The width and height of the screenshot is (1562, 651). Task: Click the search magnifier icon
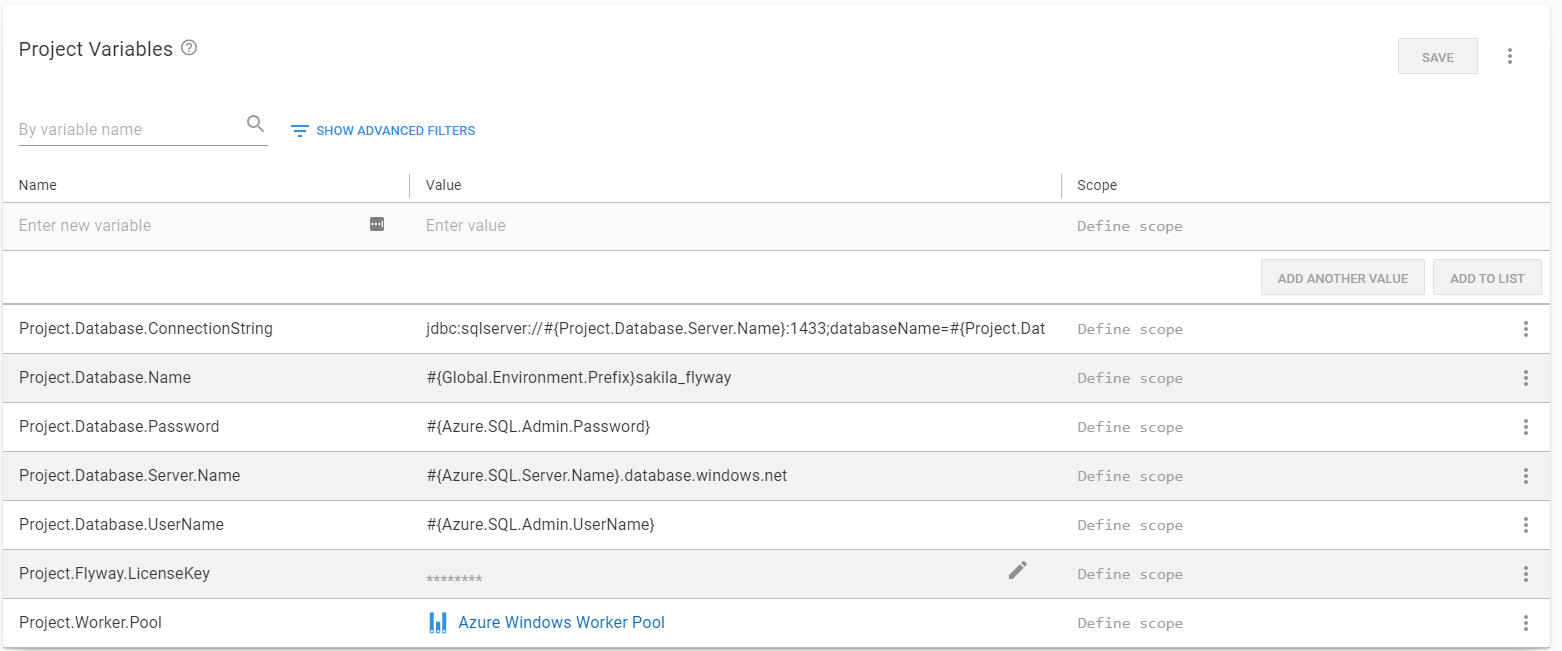click(255, 124)
